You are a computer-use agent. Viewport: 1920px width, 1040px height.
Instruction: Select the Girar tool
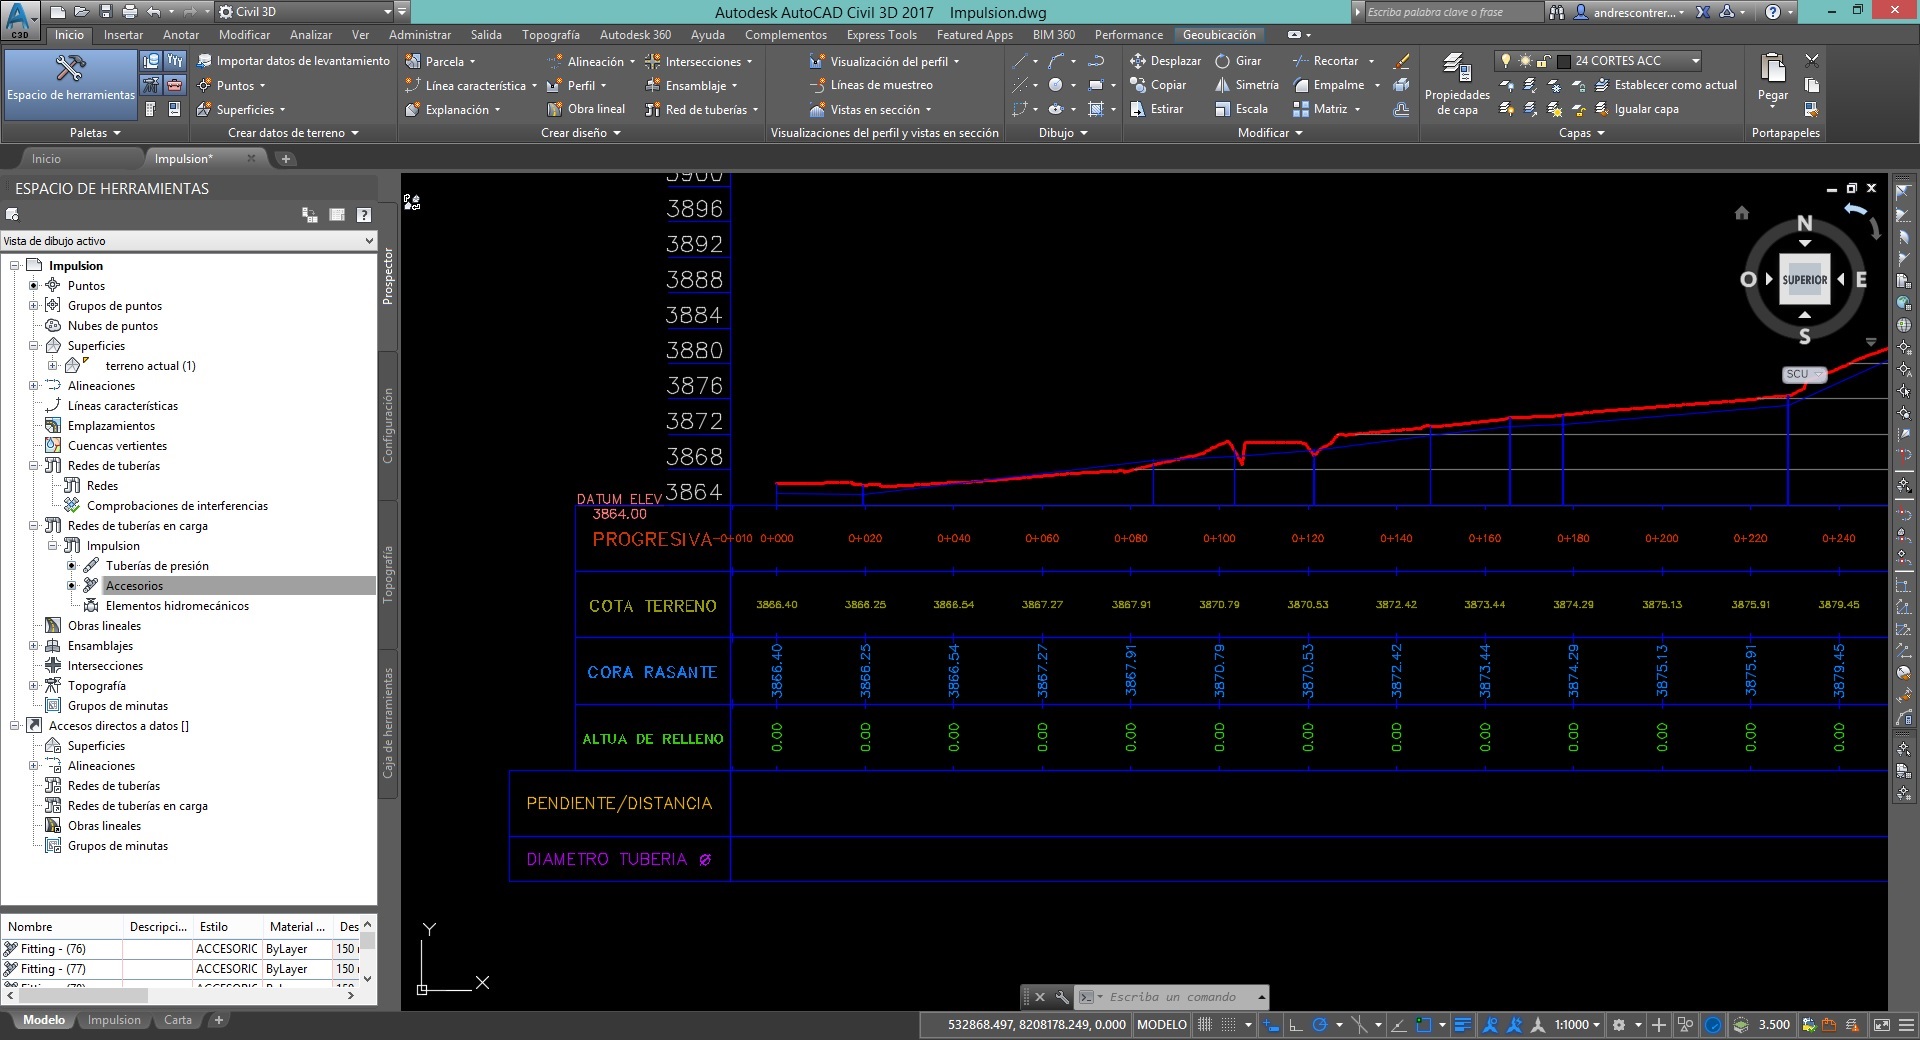[1240, 61]
